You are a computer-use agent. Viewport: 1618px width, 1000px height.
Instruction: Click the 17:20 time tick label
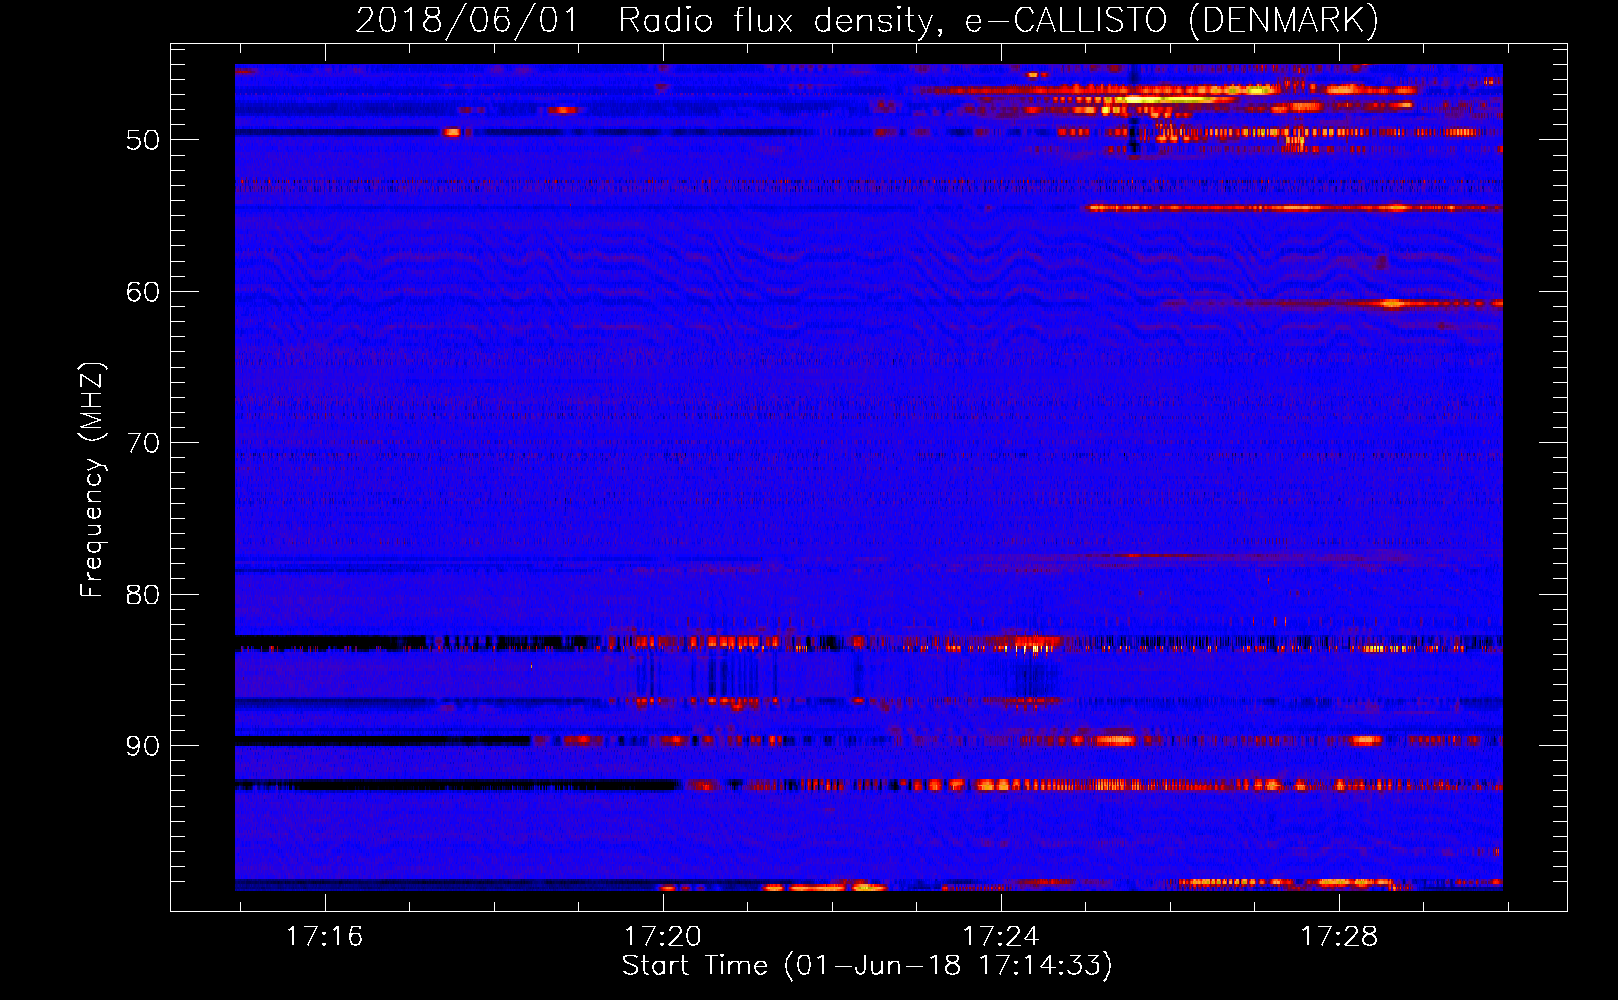point(662,937)
